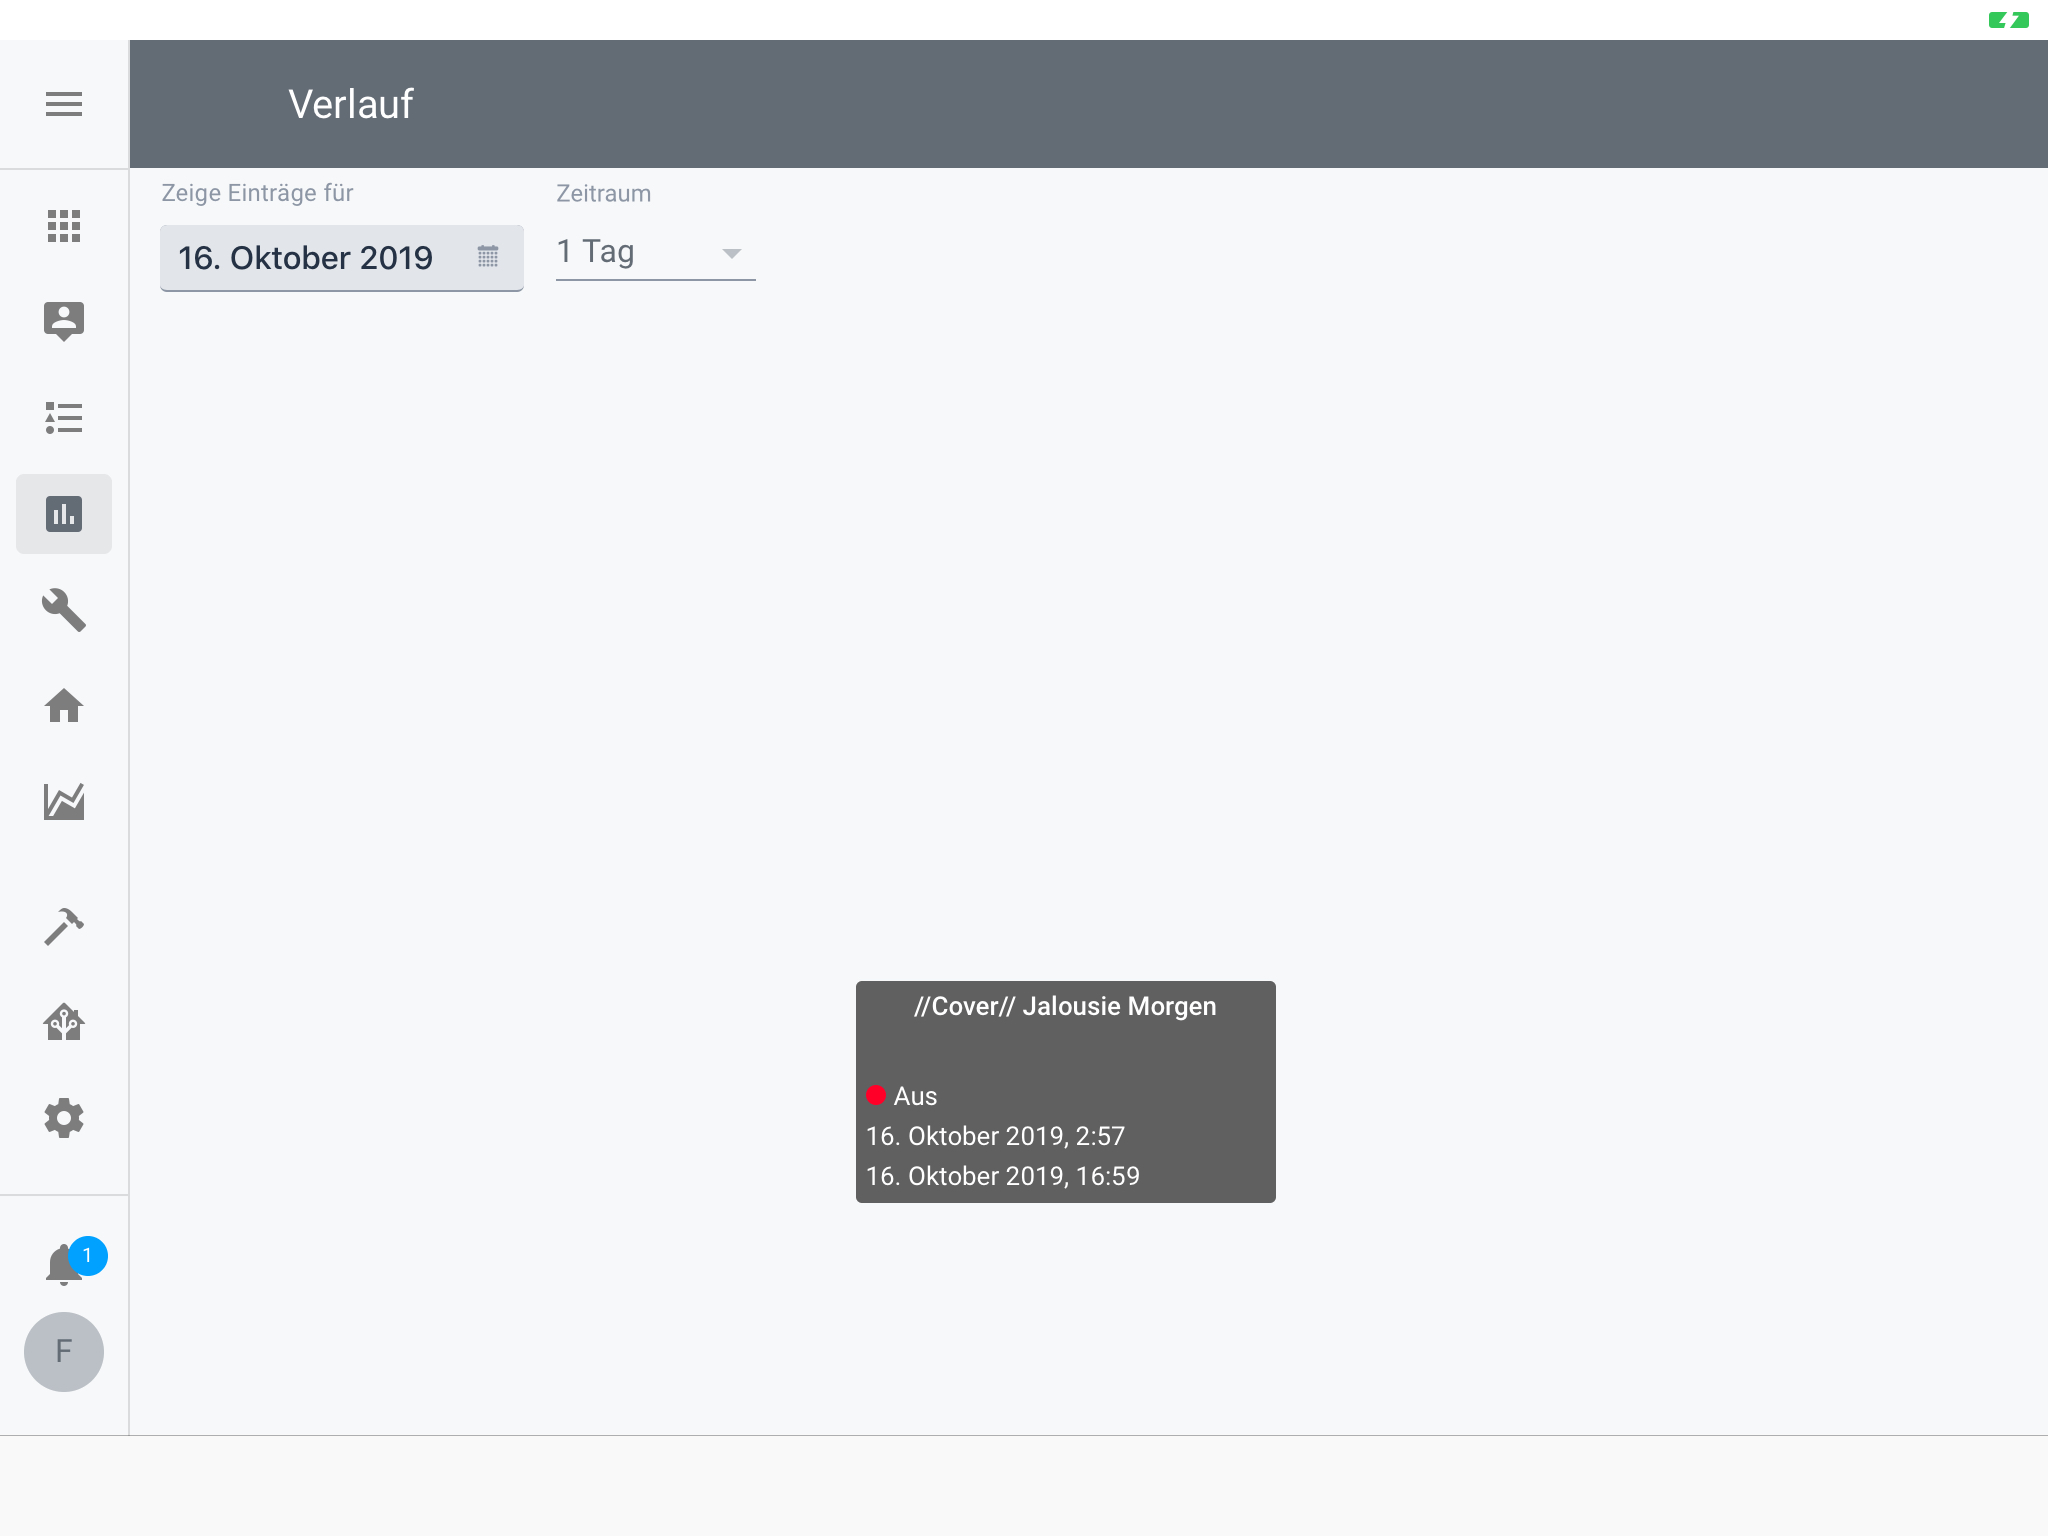This screenshot has height=1536, width=2048.
Task: Open the wrench tools sidebar icon
Action: pyautogui.click(x=64, y=610)
